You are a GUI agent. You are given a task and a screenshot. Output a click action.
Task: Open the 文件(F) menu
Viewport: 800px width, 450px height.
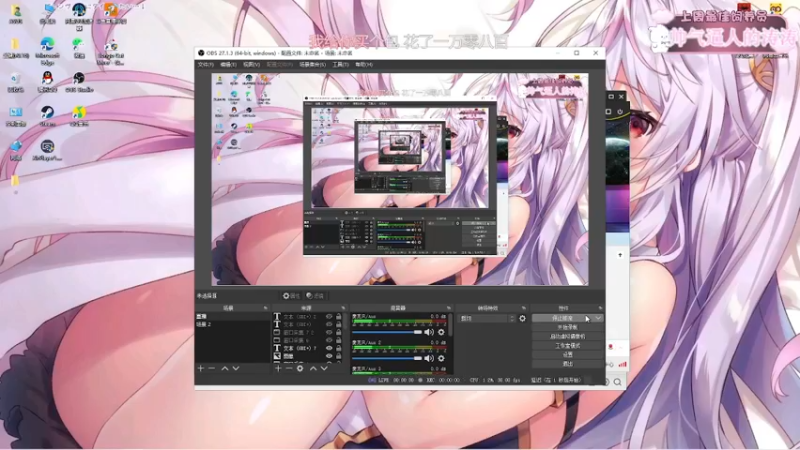(206, 65)
